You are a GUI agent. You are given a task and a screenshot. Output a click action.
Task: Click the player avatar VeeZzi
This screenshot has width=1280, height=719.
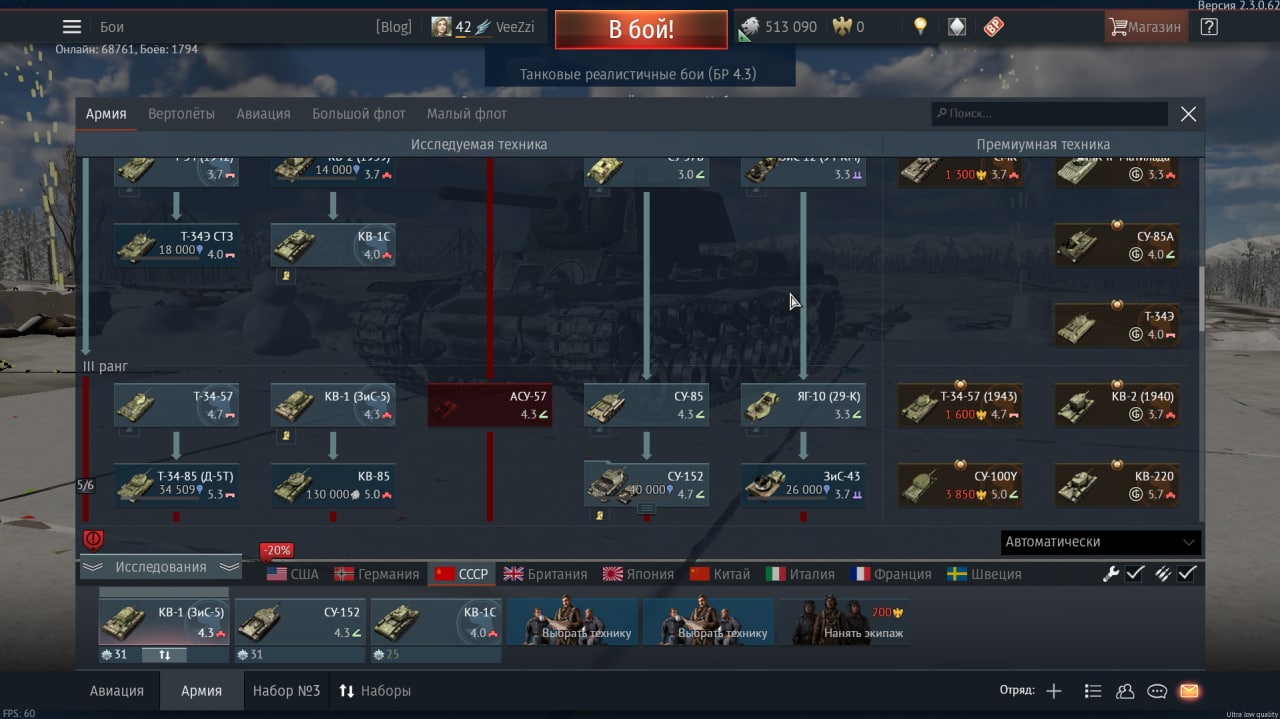click(441, 27)
